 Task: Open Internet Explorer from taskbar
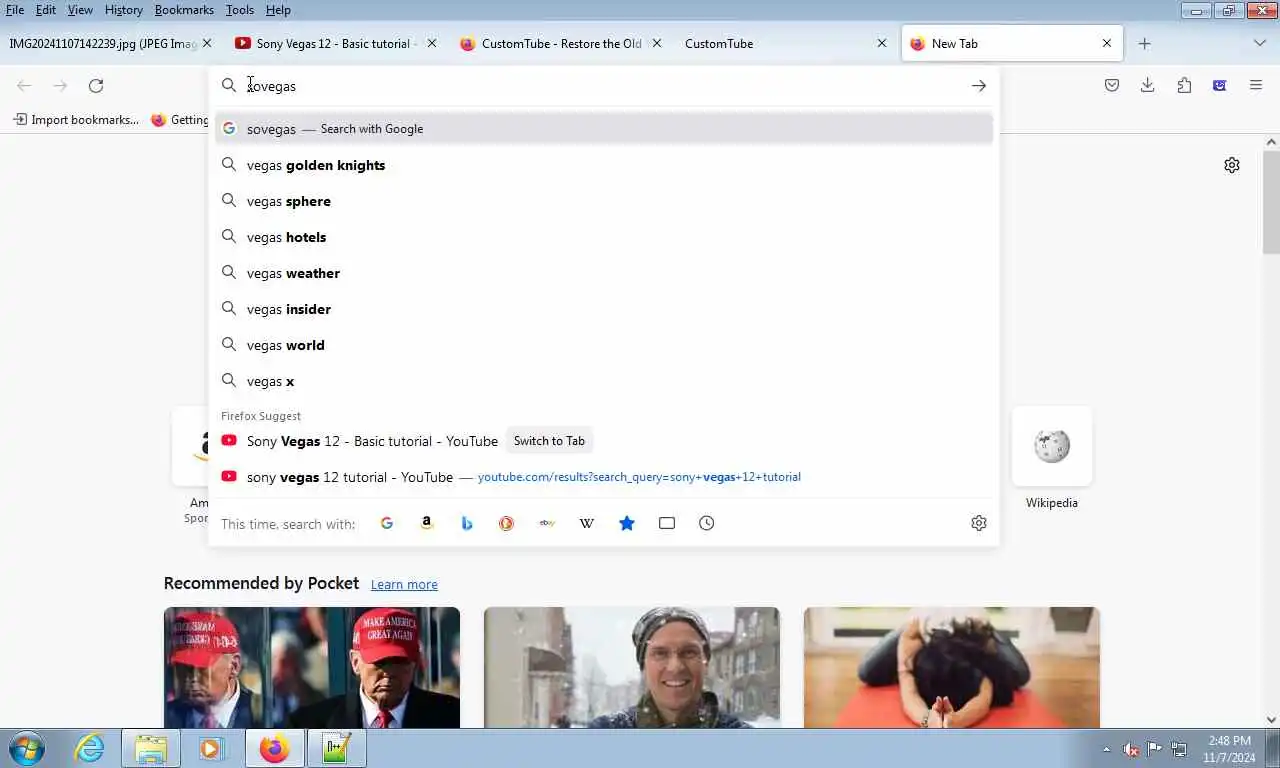(x=90, y=748)
